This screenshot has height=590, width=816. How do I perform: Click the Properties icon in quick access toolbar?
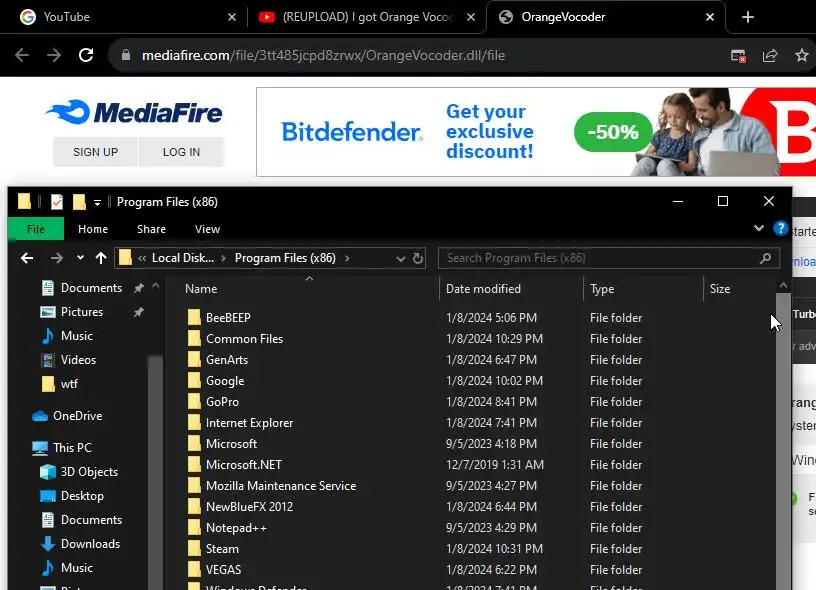[x=57, y=201]
